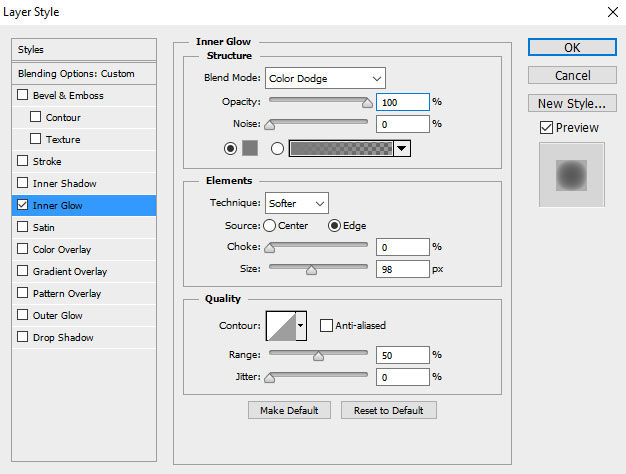
Task: Click the Size slider handle
Action: [311, 270]
